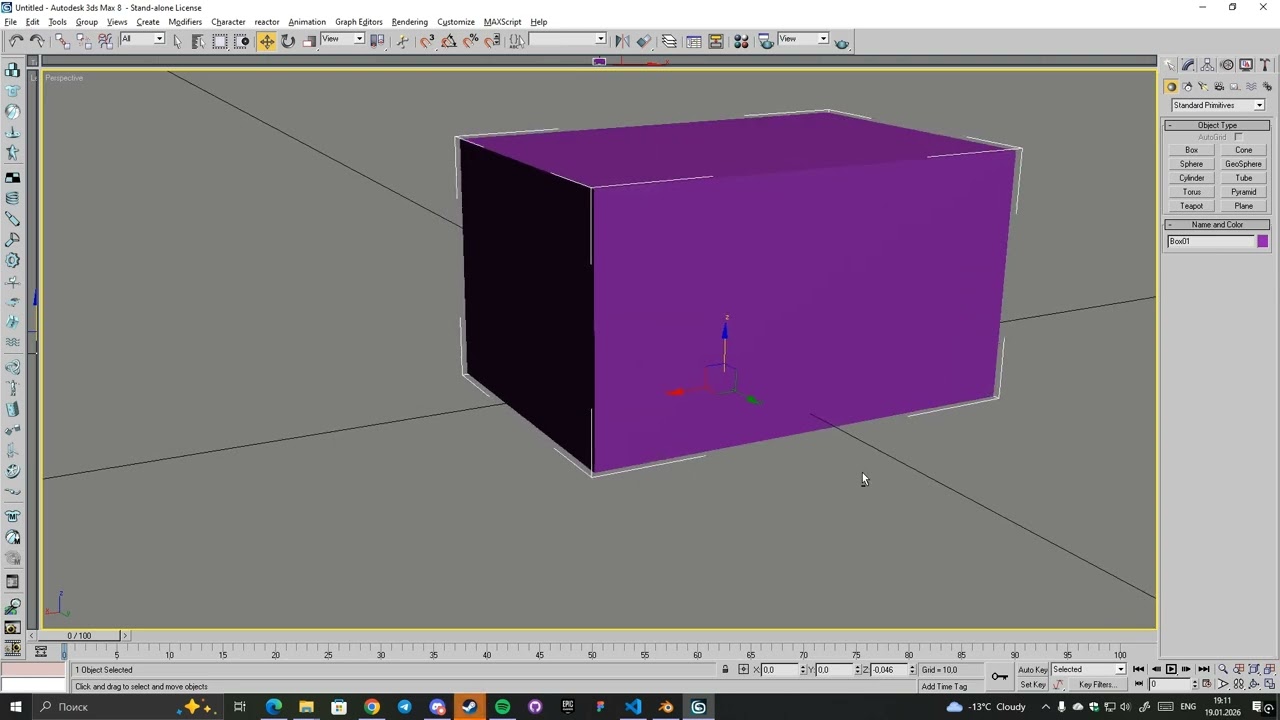Click the Teapot primitive button
1280x720 pixels.
[x=1191, y=206]
